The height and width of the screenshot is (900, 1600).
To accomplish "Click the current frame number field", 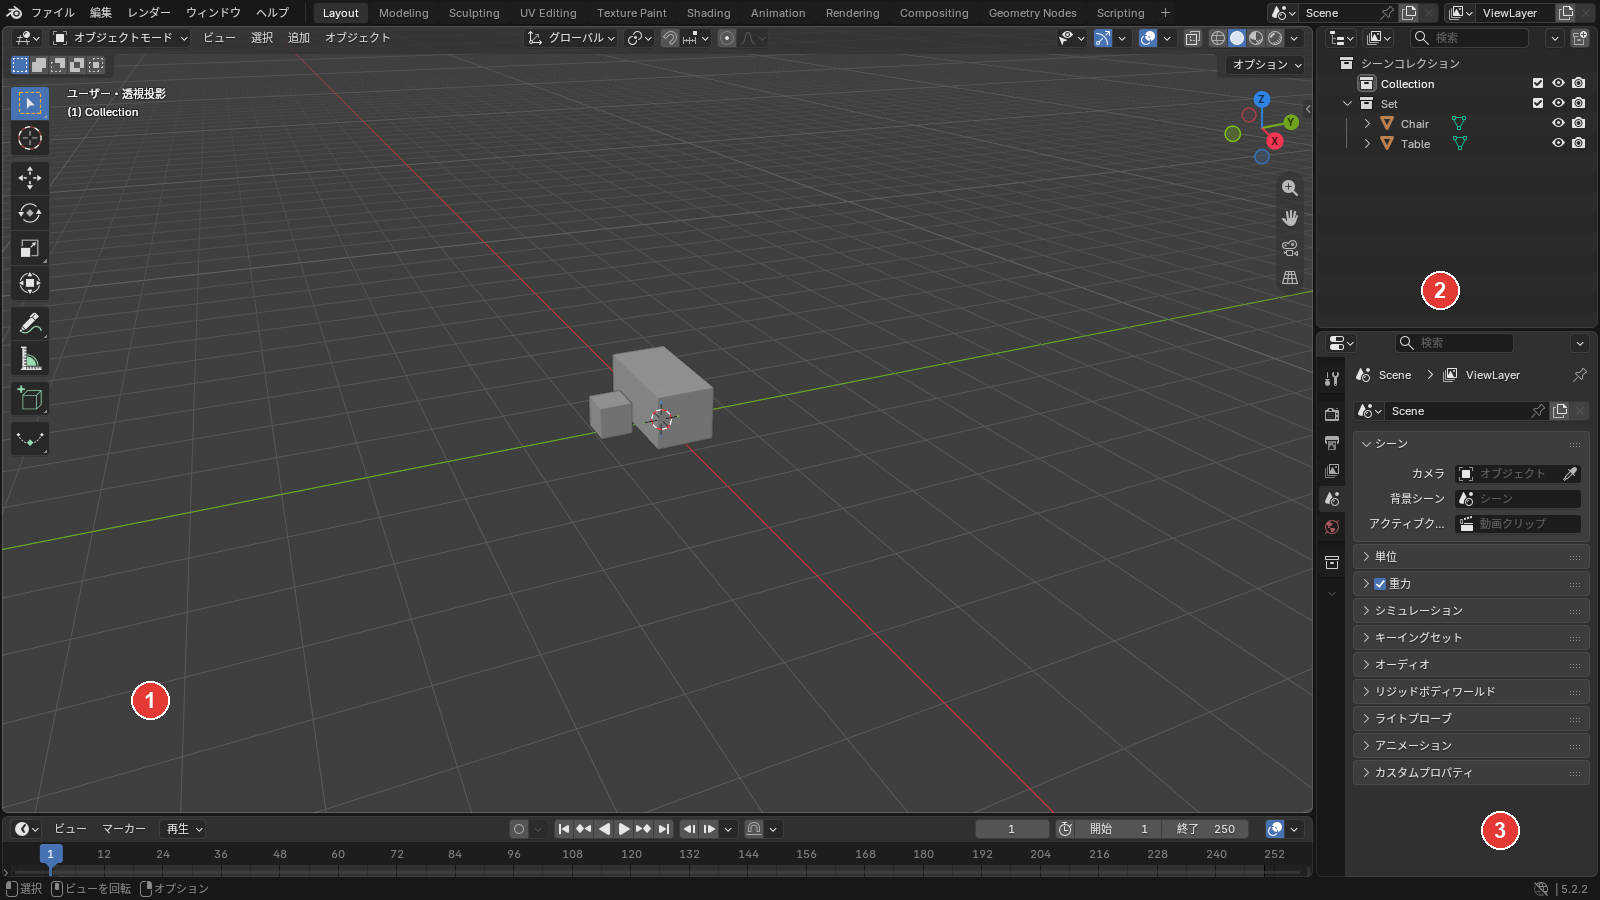I will point(1012,829).
